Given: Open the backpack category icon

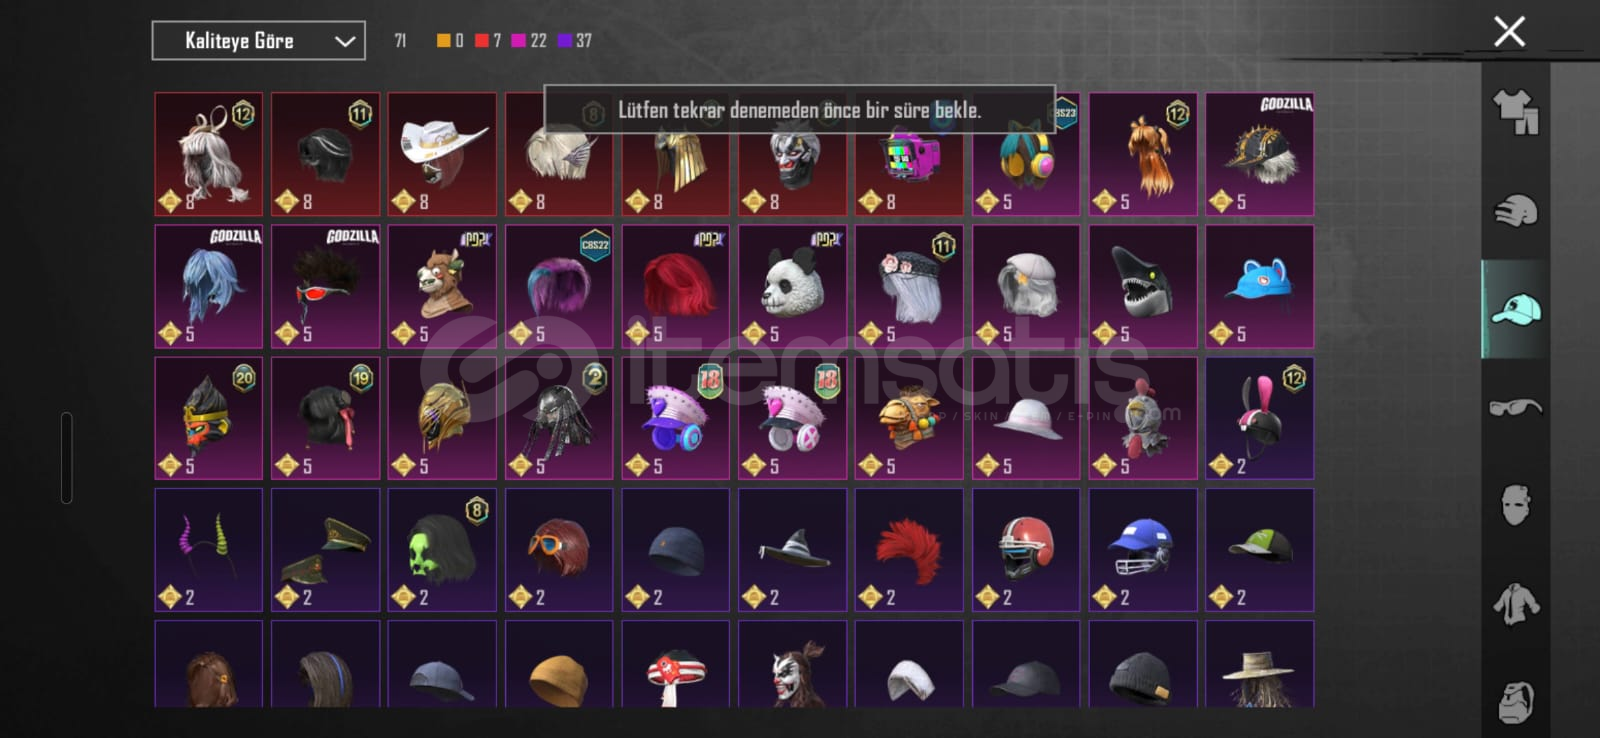Looking at the screenshot, I should pyautogui.click(x=1516, y=701).
